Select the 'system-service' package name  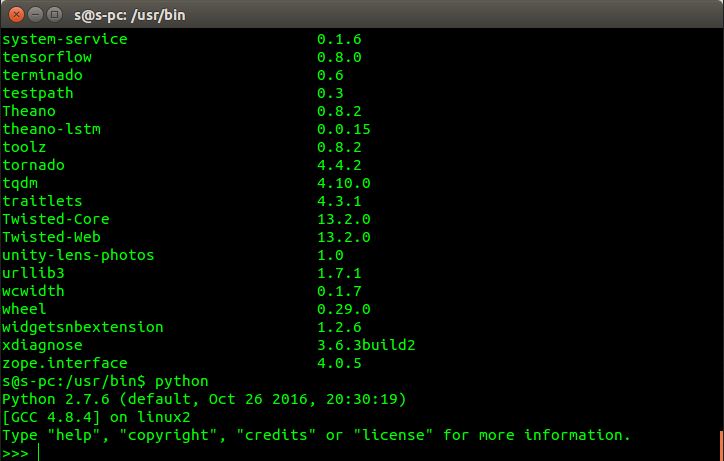(x=65, y=39)
